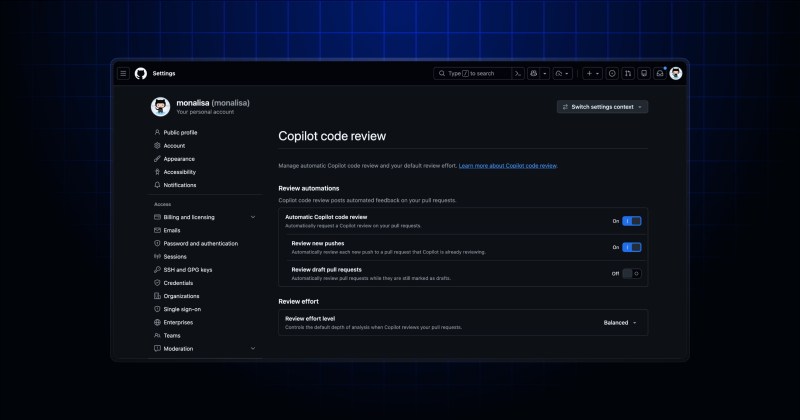
Task: Select Notifications in the settings sidebar
Action: point(180,185)
